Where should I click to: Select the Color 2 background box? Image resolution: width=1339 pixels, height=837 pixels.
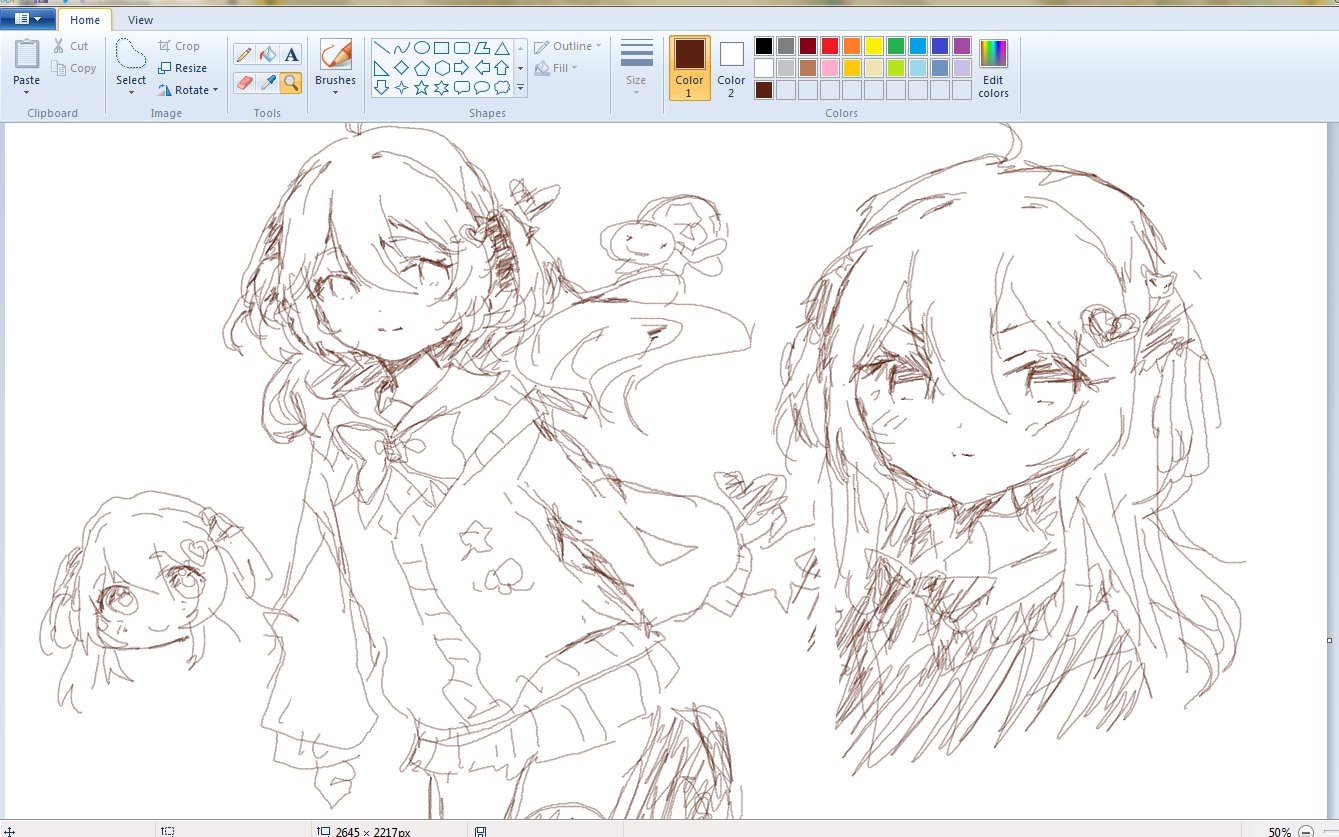(731, 68)
